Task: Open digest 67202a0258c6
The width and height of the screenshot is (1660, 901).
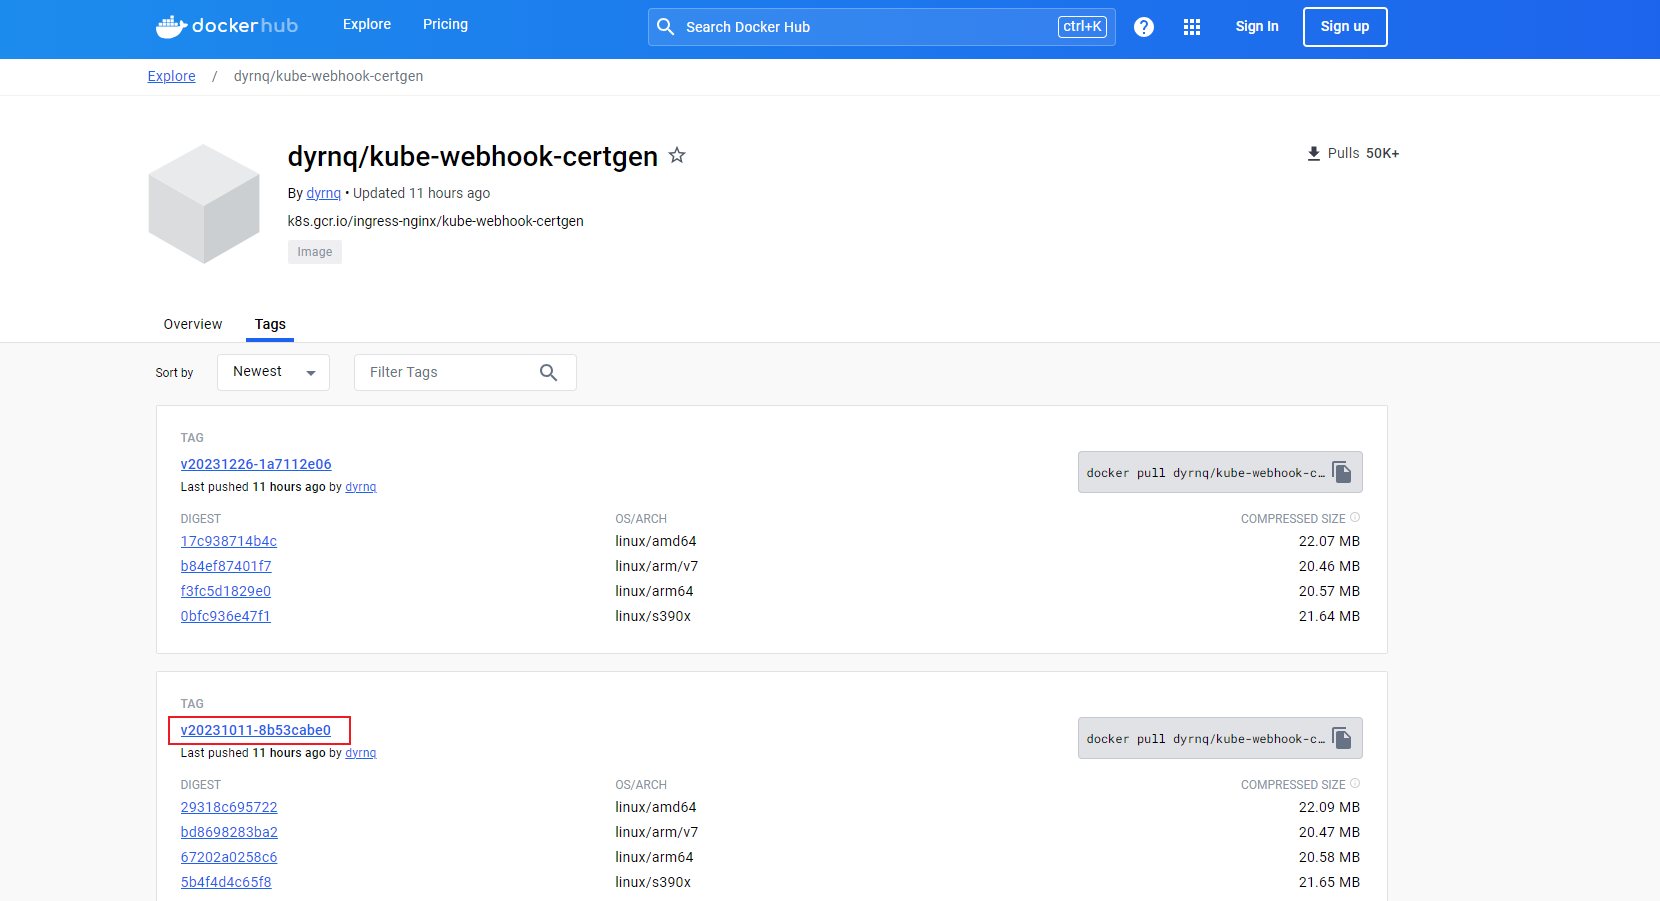Action: (x=229, y=857)
